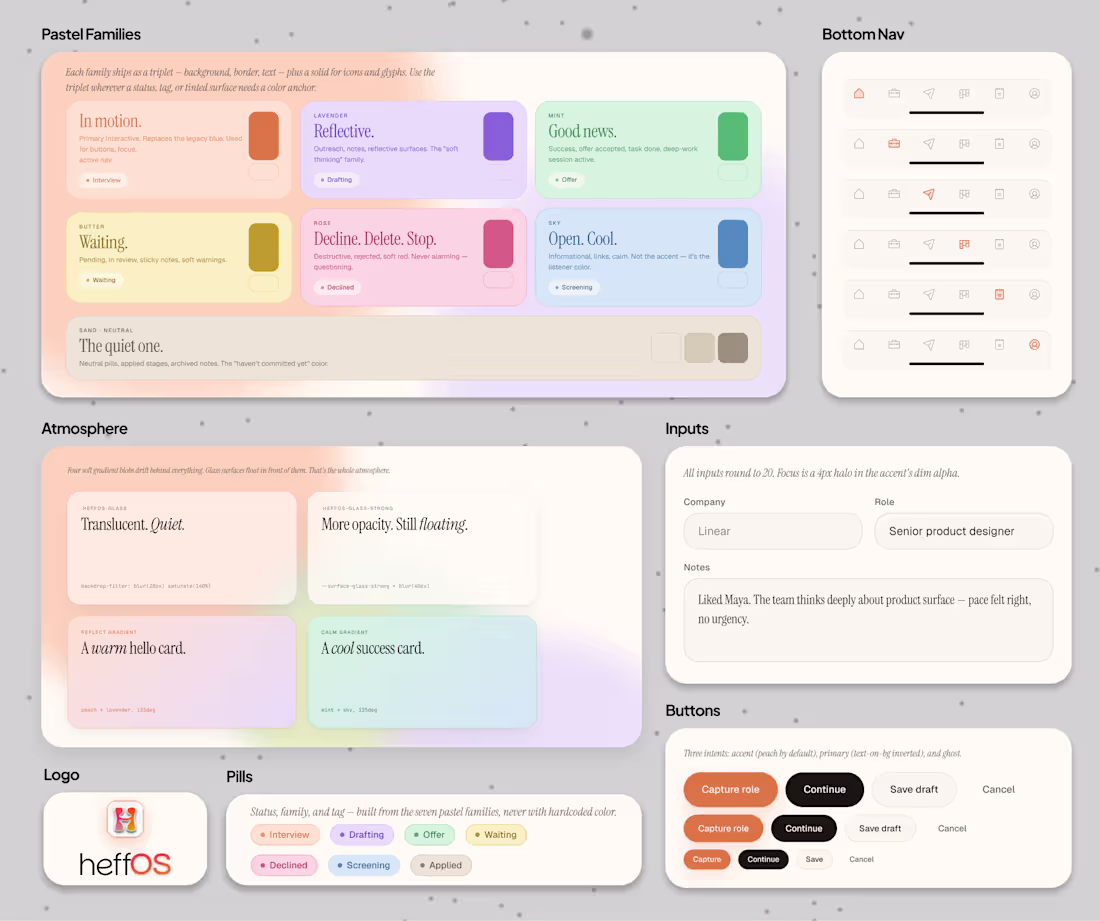Screen dimensions: 1100x921
Task: Tap the home icon in the briefcase-active nav row
Action: [859, 144]
